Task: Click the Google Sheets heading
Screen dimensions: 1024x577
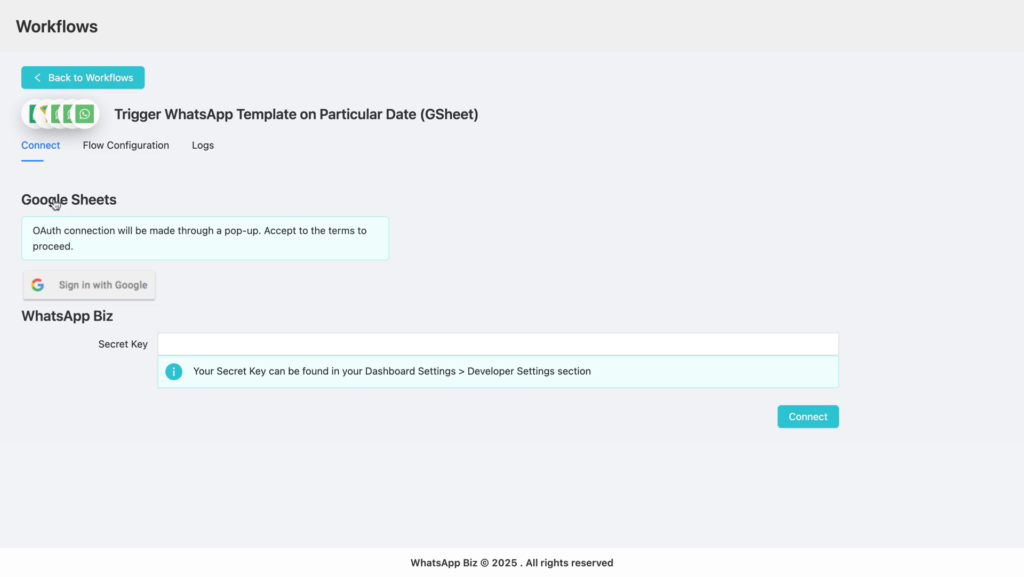Action: coord(69,200)
